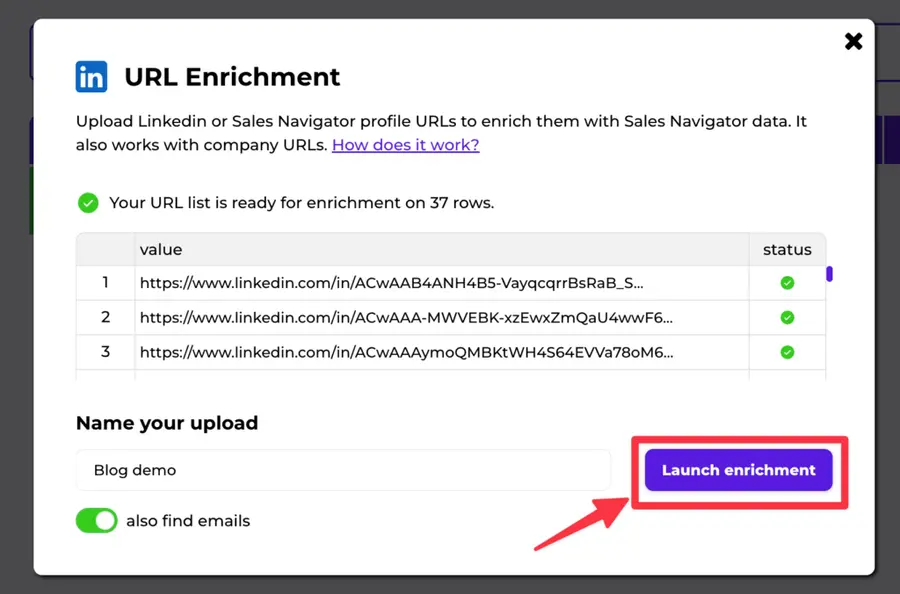Click the 'value' column header
This screenshot has height=594, width=900.
coord(160,249)
